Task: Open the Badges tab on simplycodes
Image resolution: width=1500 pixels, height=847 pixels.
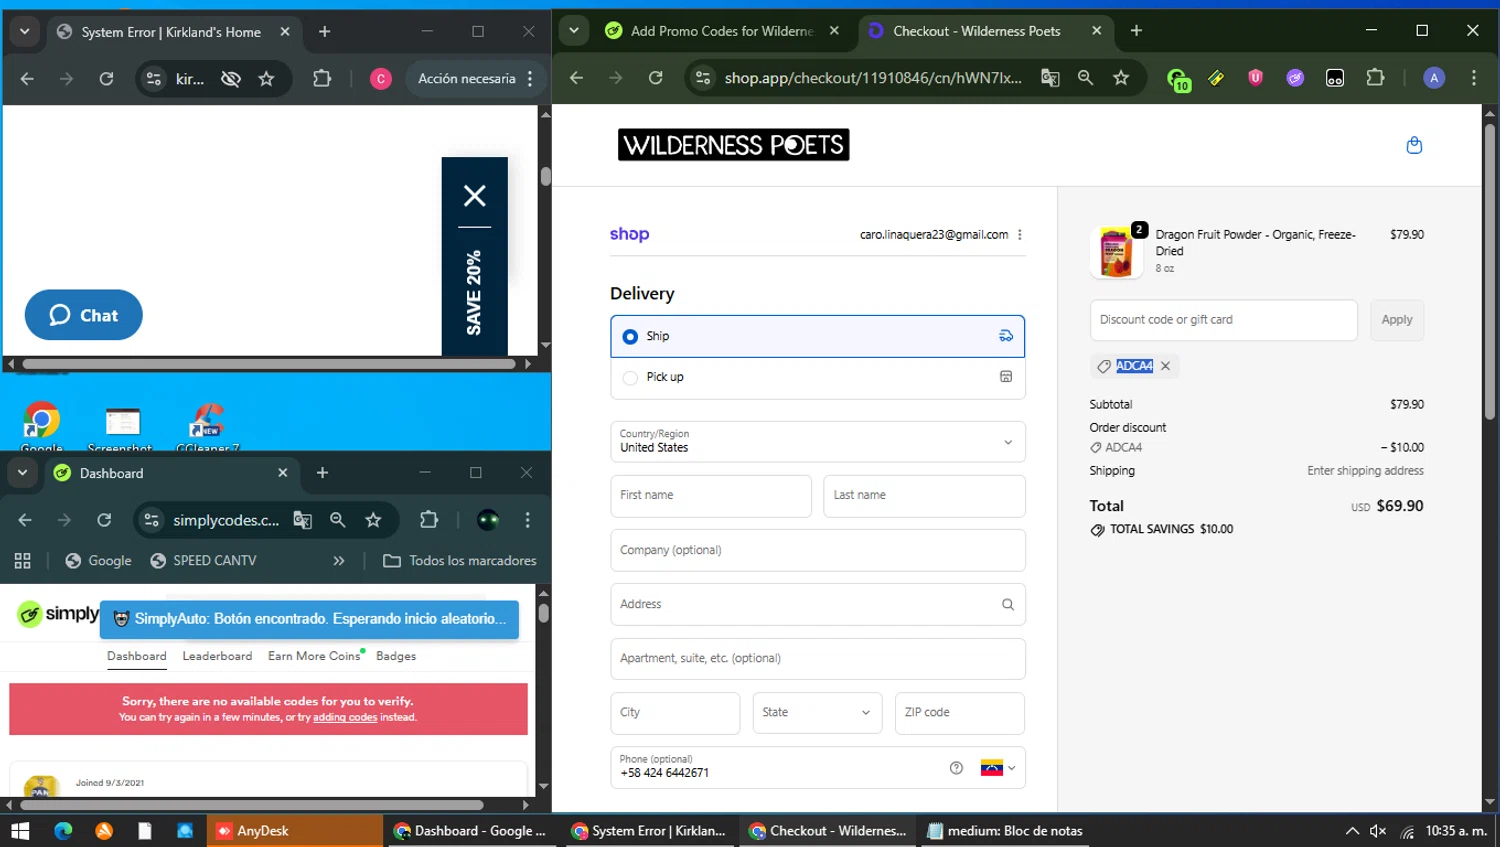Action: click(x=396, y=656)
